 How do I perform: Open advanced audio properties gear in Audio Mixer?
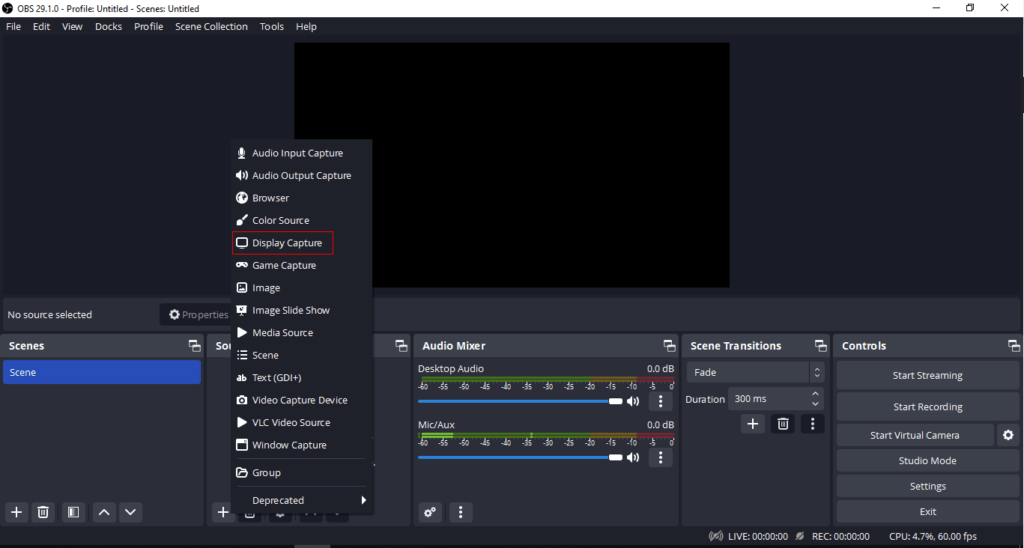[430, 512]
